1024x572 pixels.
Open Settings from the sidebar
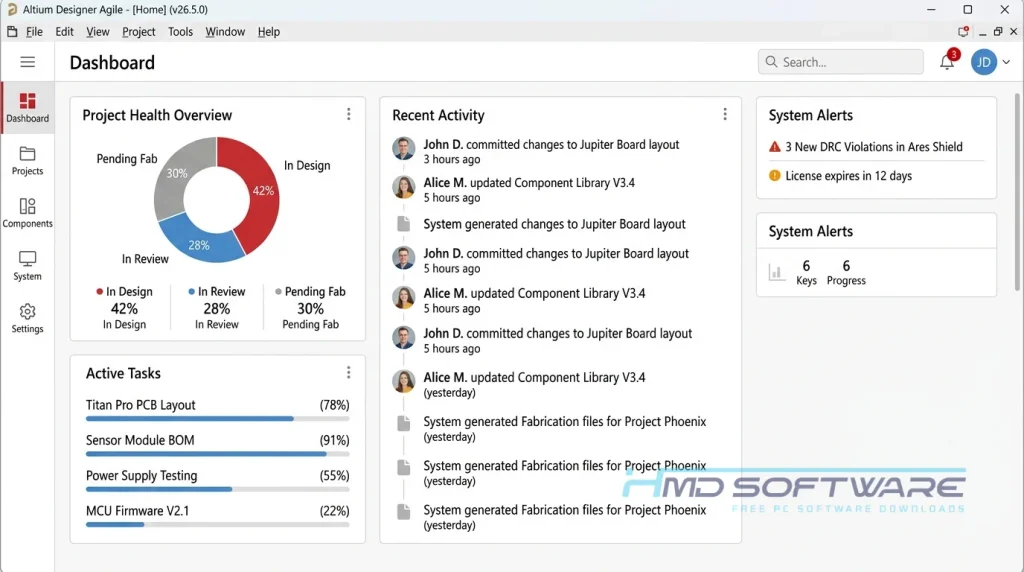(27, 319)
